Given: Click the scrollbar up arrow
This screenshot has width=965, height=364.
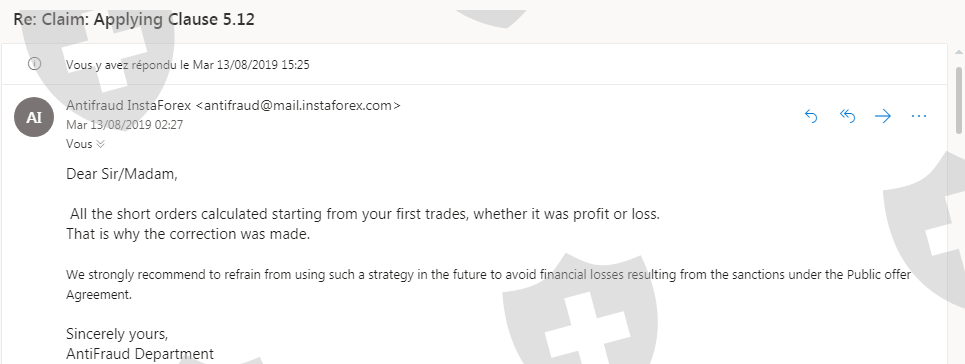Looking at the screenshot, I should click(x=959, y=54).
